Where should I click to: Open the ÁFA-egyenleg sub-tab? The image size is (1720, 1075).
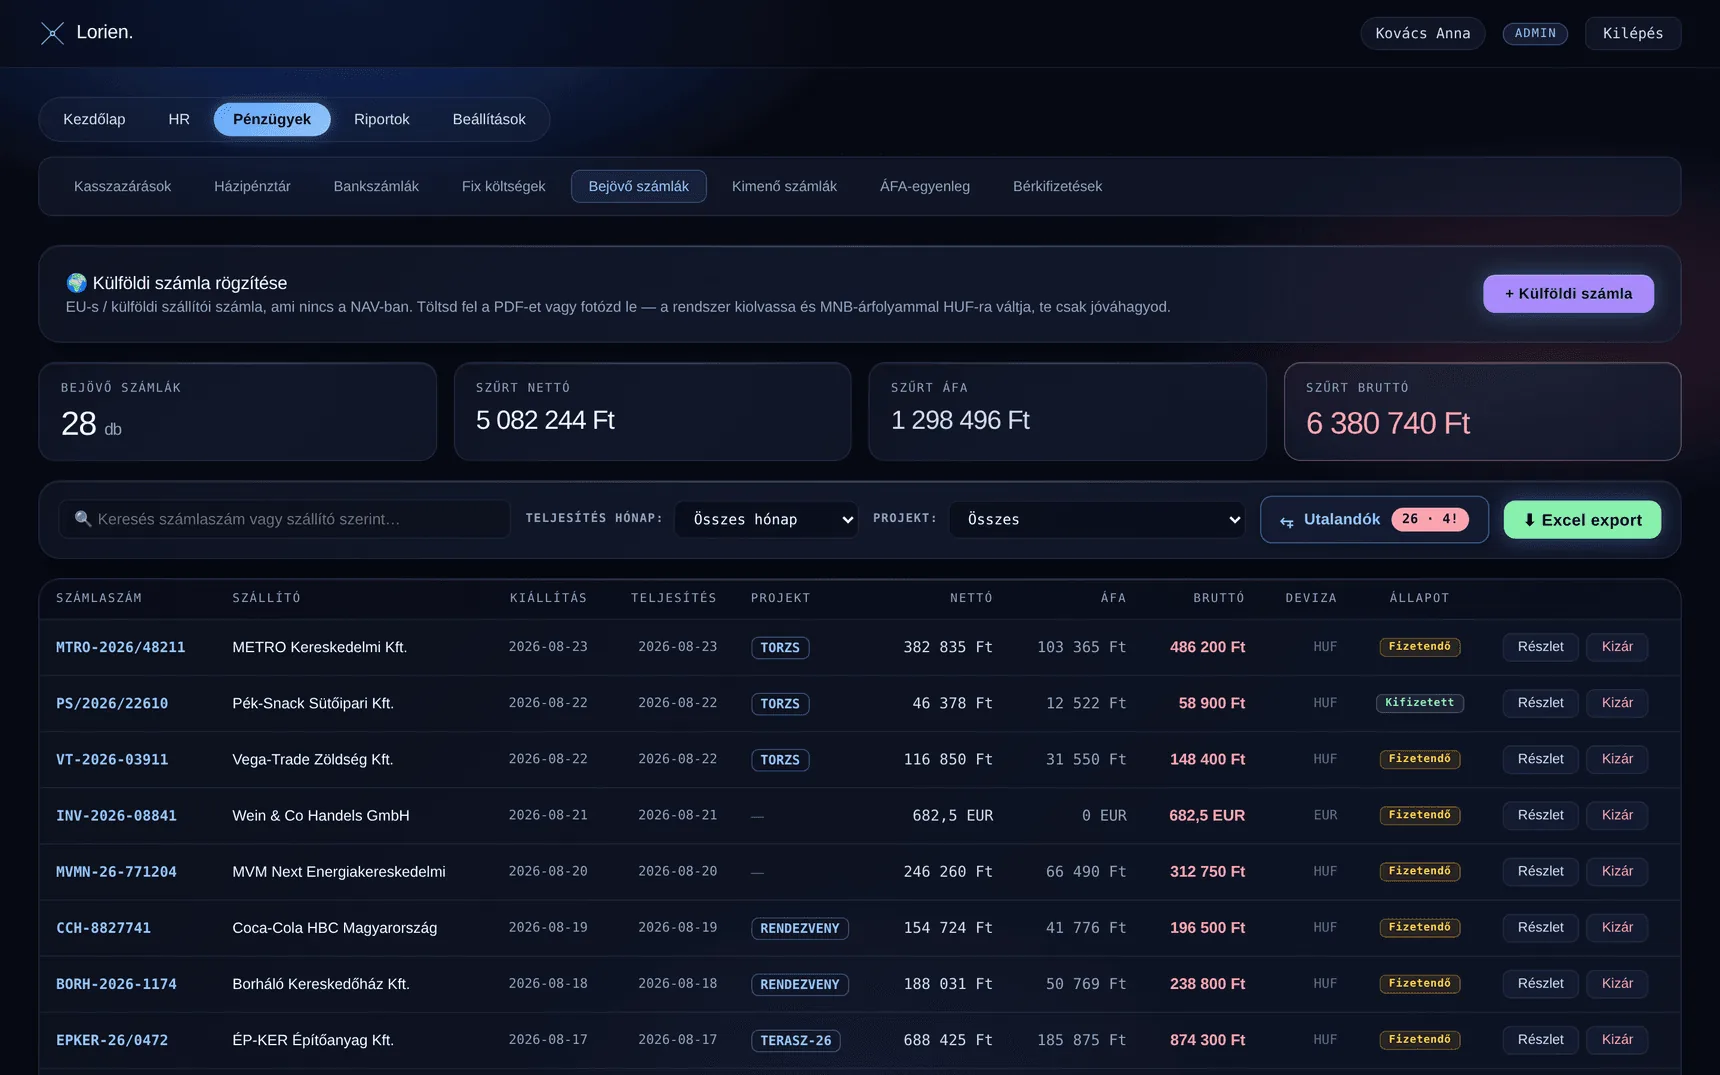[925, 186]
